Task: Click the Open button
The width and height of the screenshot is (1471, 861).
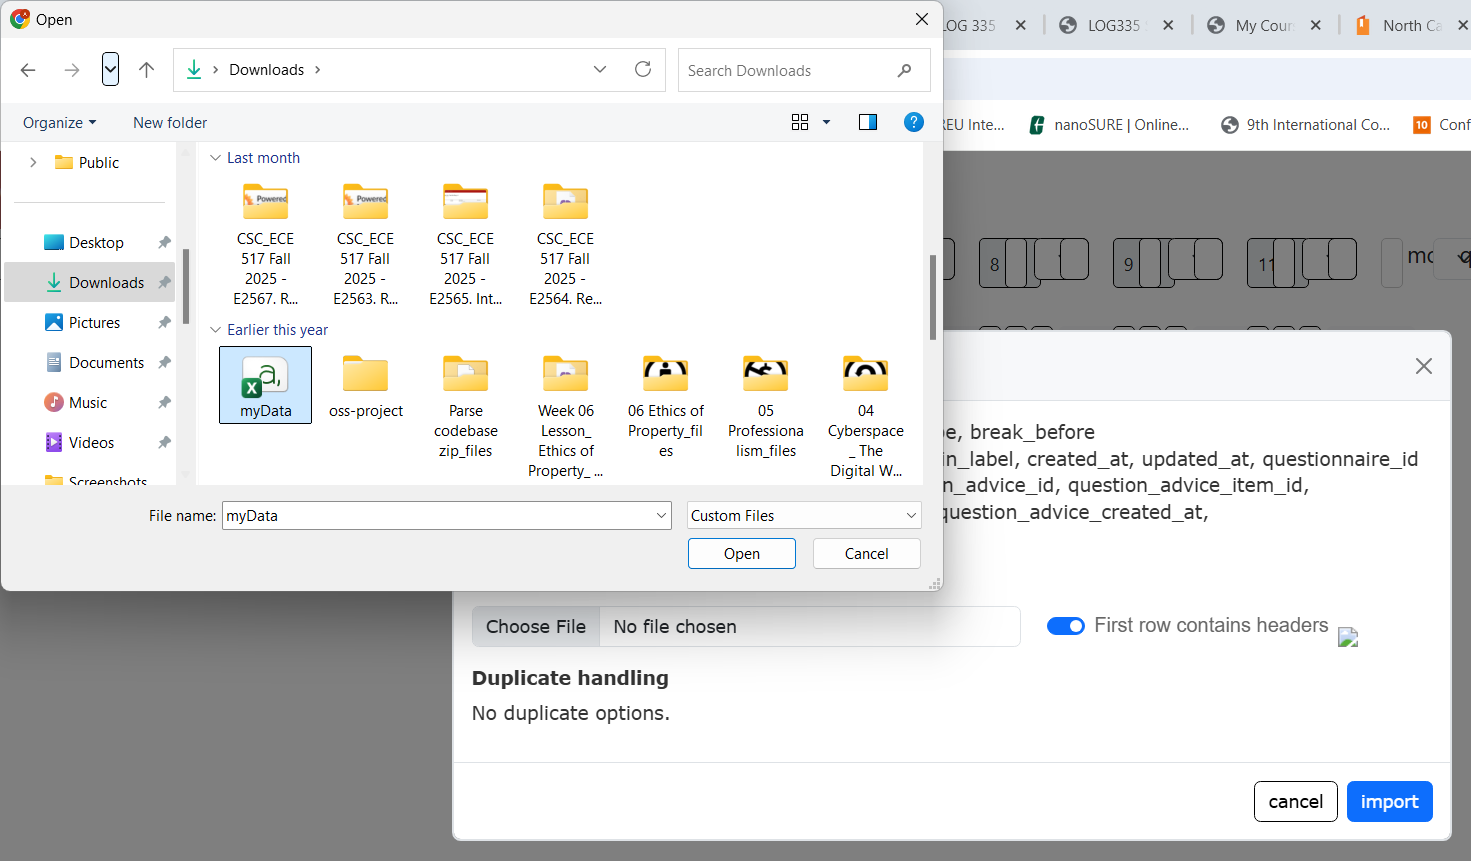Action: pos(741,554)
